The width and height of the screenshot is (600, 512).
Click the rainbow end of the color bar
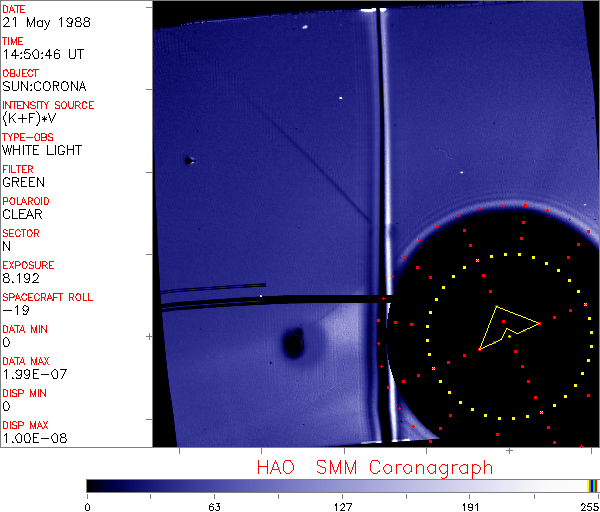click(x=594, y=485)
